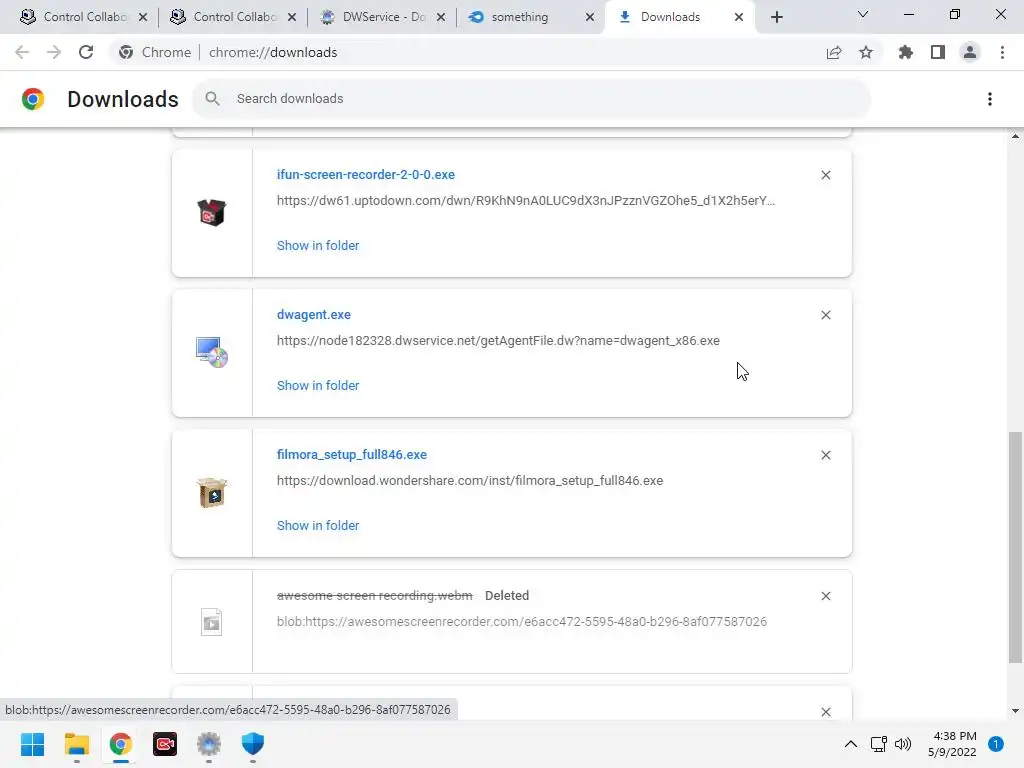Open the Windows Start menu
Screen dimensions: 1024x768
[32, 744]
